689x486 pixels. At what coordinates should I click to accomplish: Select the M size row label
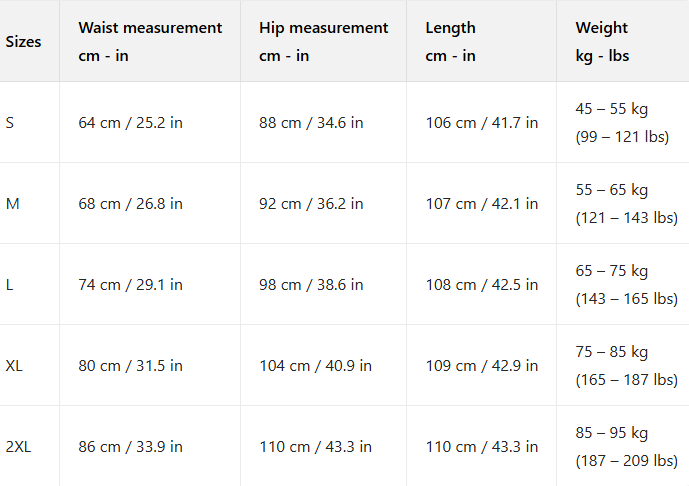(x=12, y=204)
